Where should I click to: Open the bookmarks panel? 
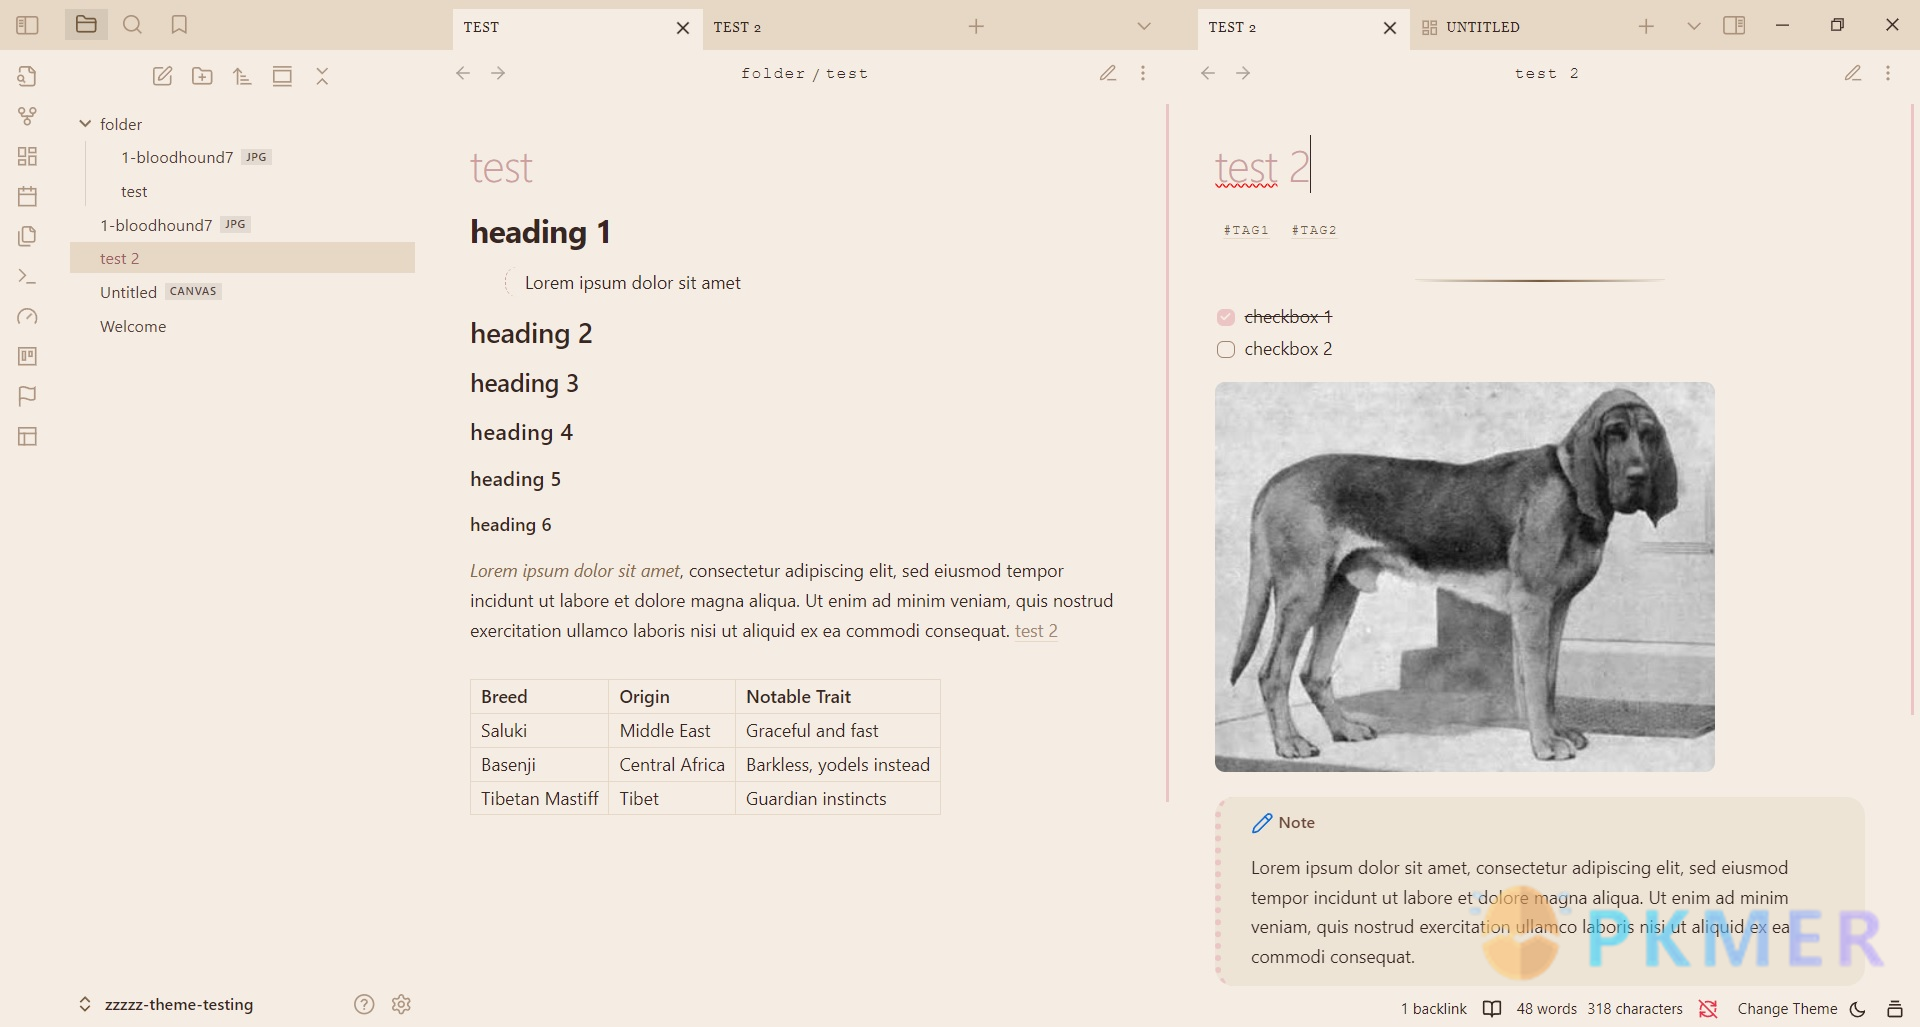click(x=179, y=25)
